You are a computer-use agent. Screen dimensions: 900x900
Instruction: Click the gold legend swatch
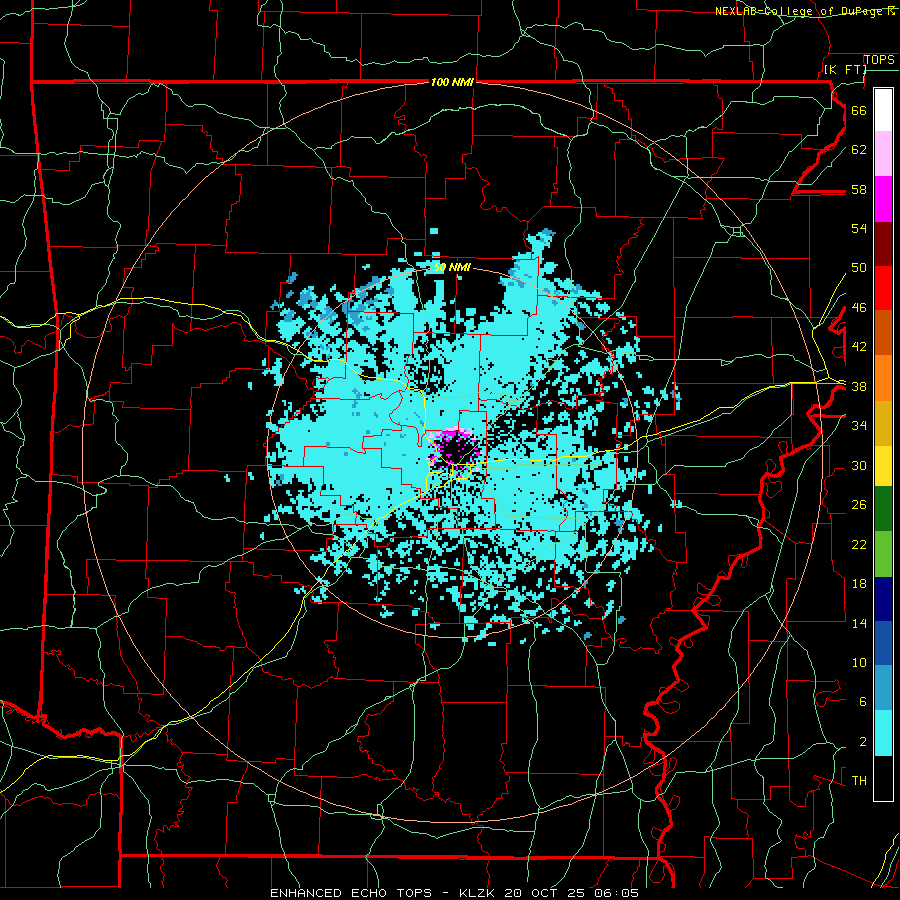point(883,423)
